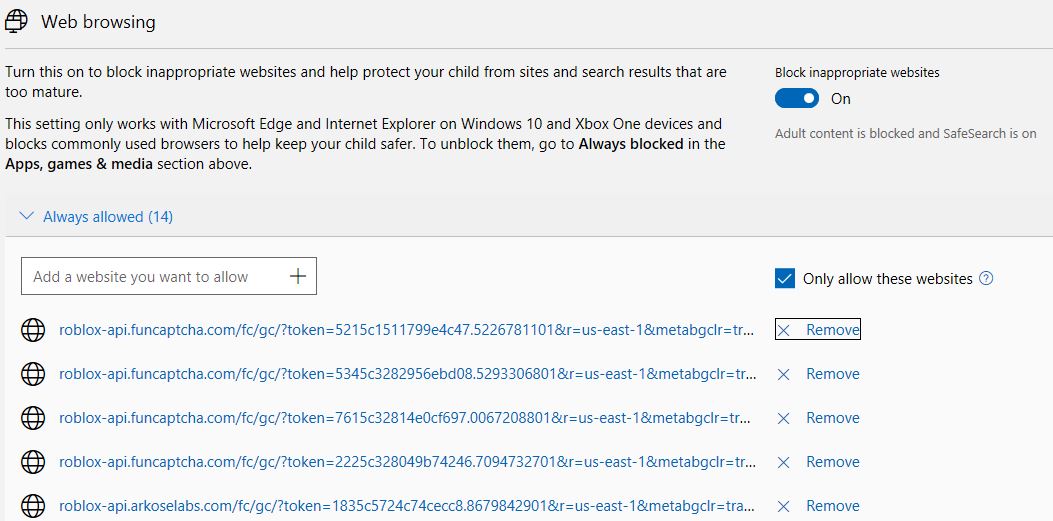Click globe icon of token 5345c3282956ebd08 row

[33, 374]
